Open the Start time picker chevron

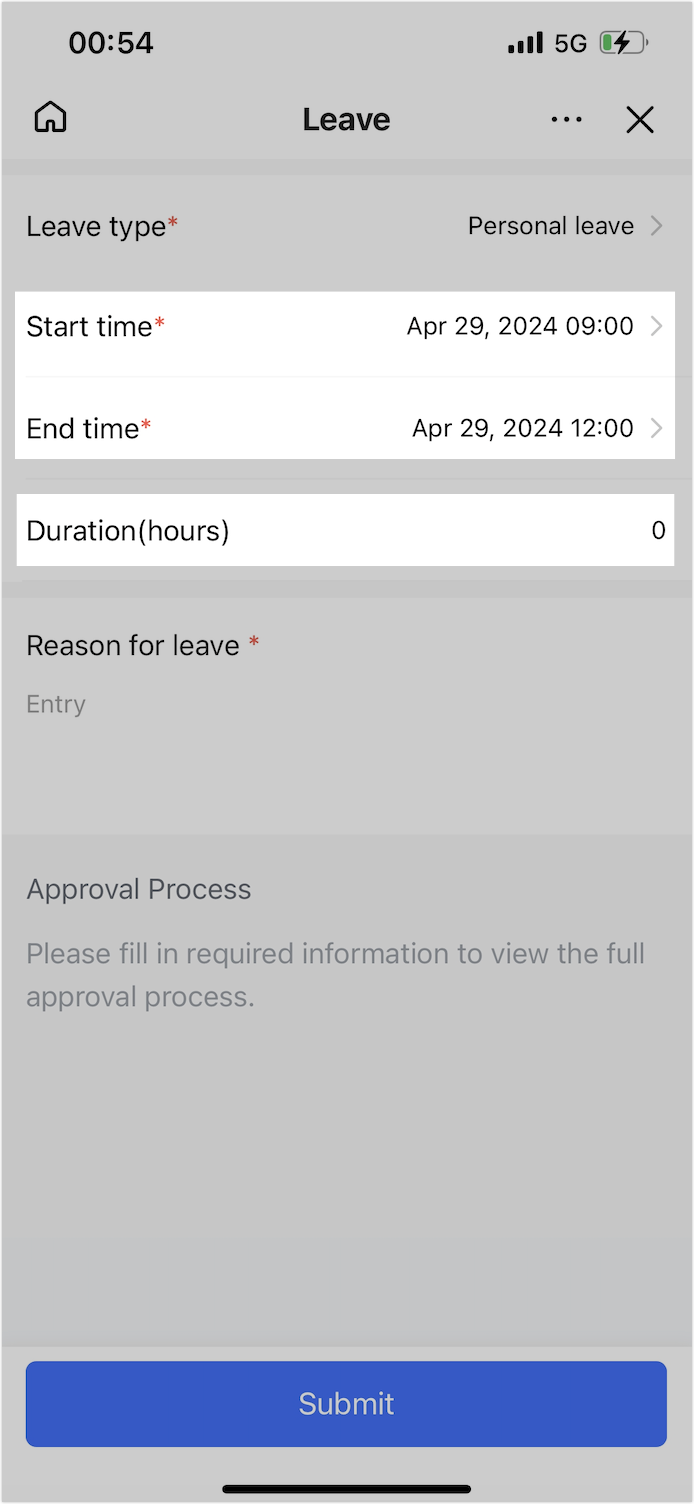point(657,326)
